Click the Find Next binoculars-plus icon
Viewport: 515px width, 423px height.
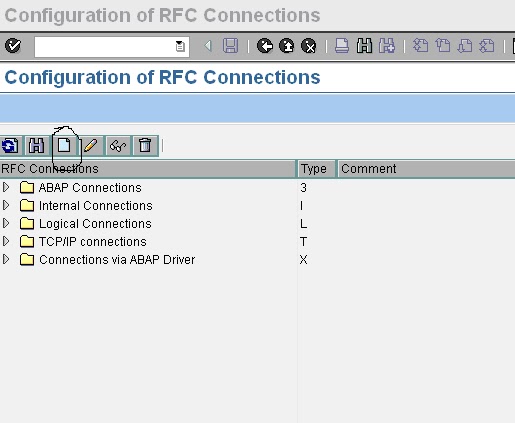(387, 46)
